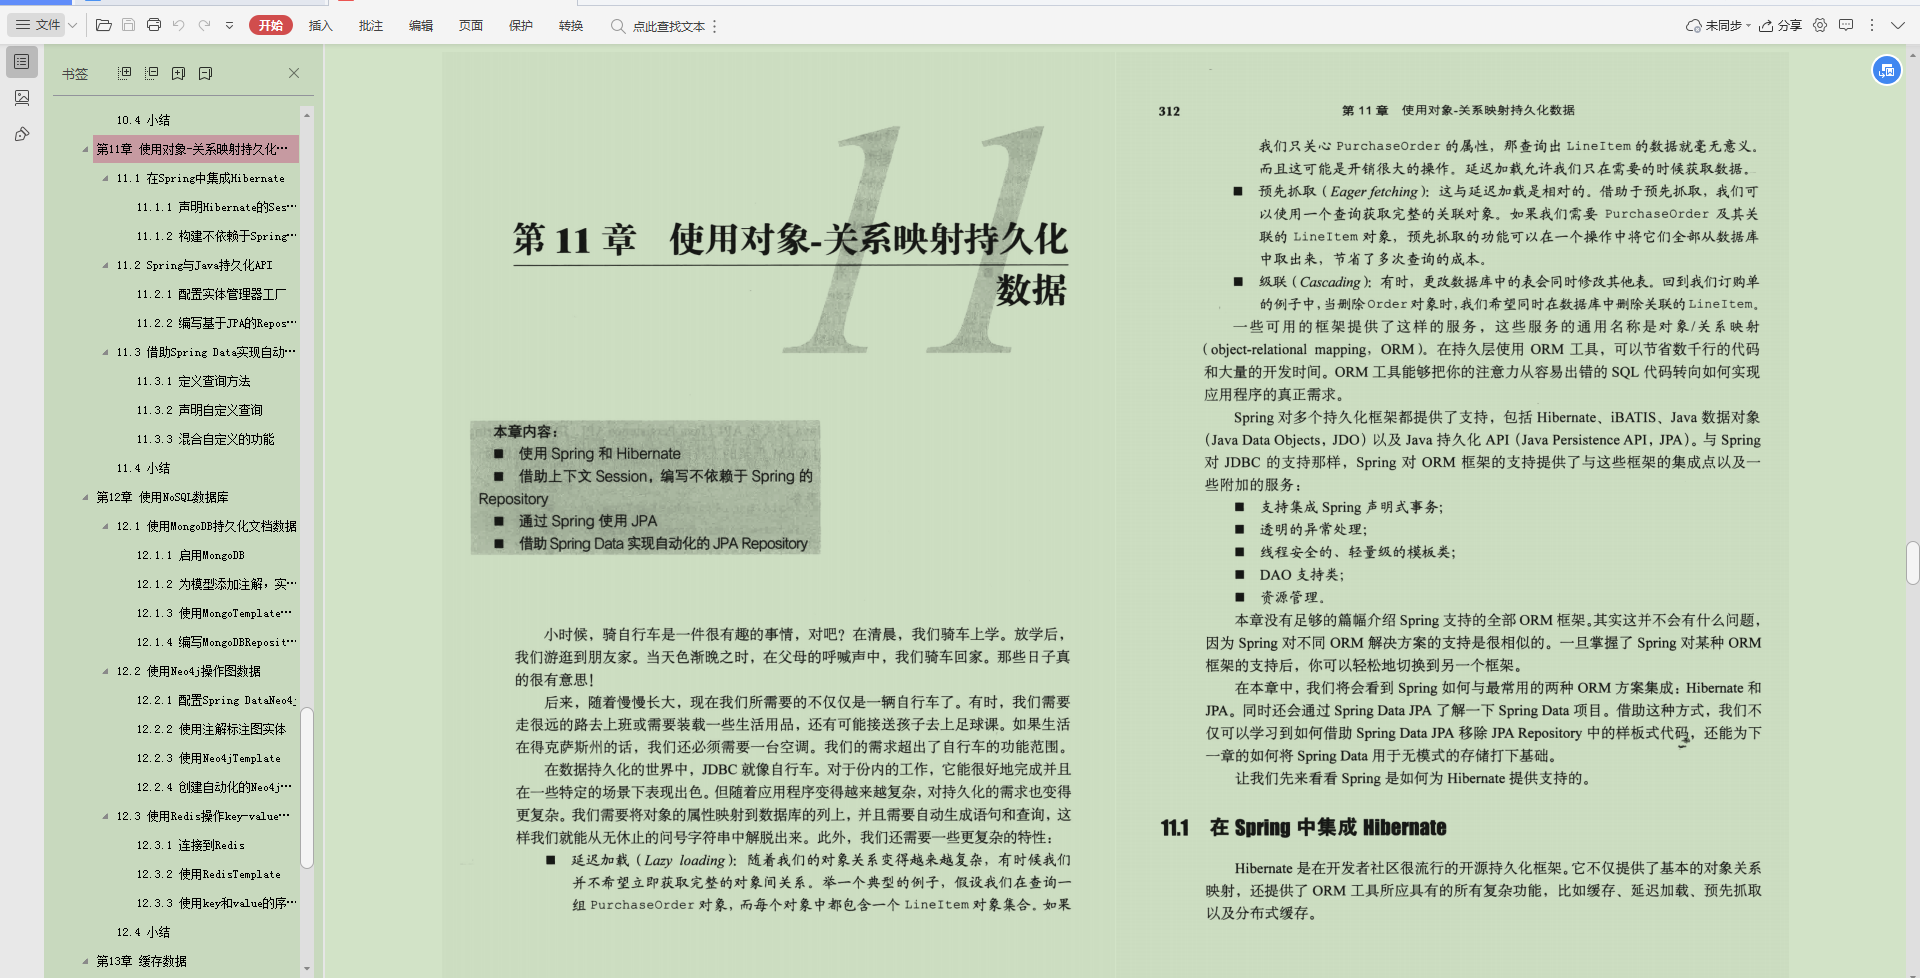Select the image/thumbnail panel icon

21,97
